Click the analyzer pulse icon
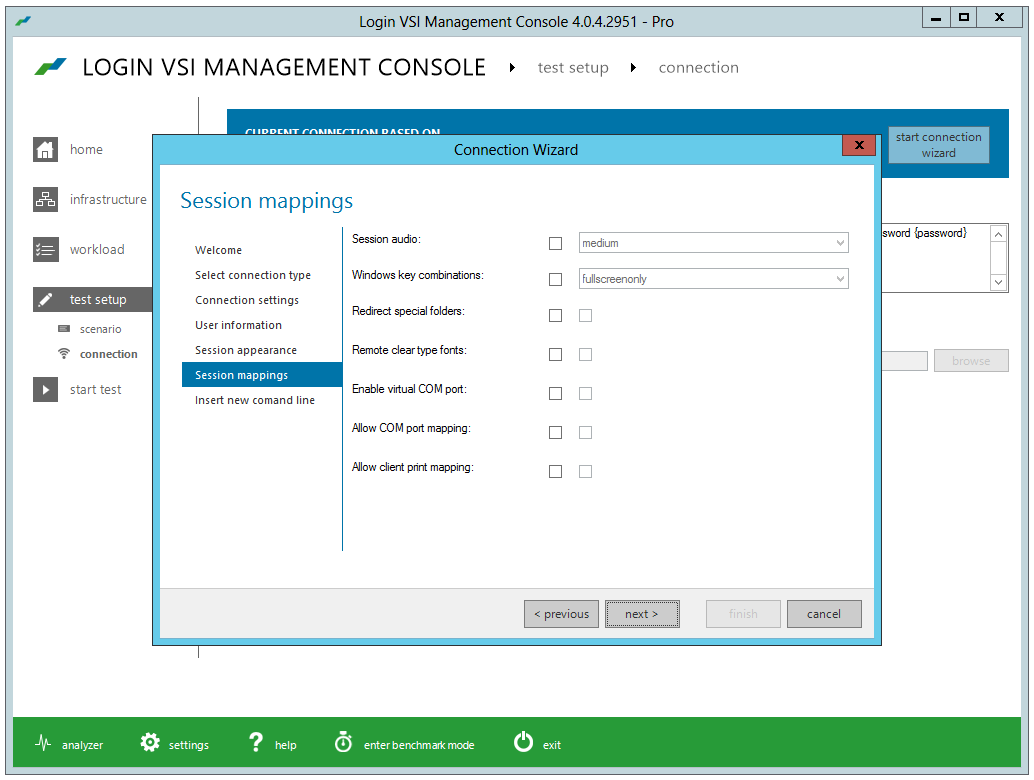1034x780 pixels. (x=43, y=743)
